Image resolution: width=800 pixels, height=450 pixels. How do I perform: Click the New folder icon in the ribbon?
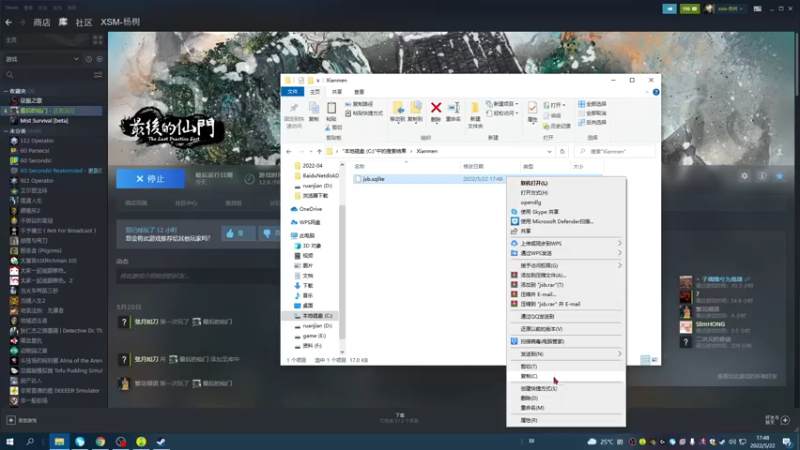pyautogui.click(x=475, y=108)
